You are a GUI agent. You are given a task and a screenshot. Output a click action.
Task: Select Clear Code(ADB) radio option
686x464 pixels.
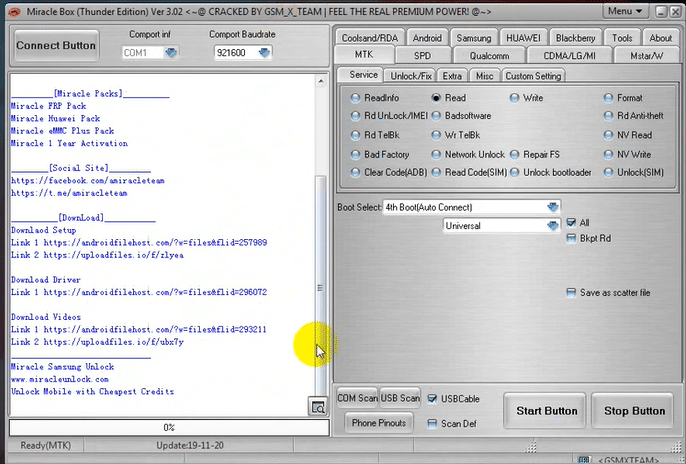tap(355, 172)
